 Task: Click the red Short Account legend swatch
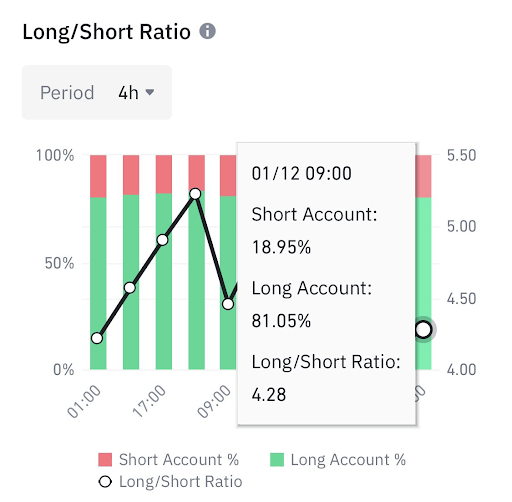pos(105,459)
